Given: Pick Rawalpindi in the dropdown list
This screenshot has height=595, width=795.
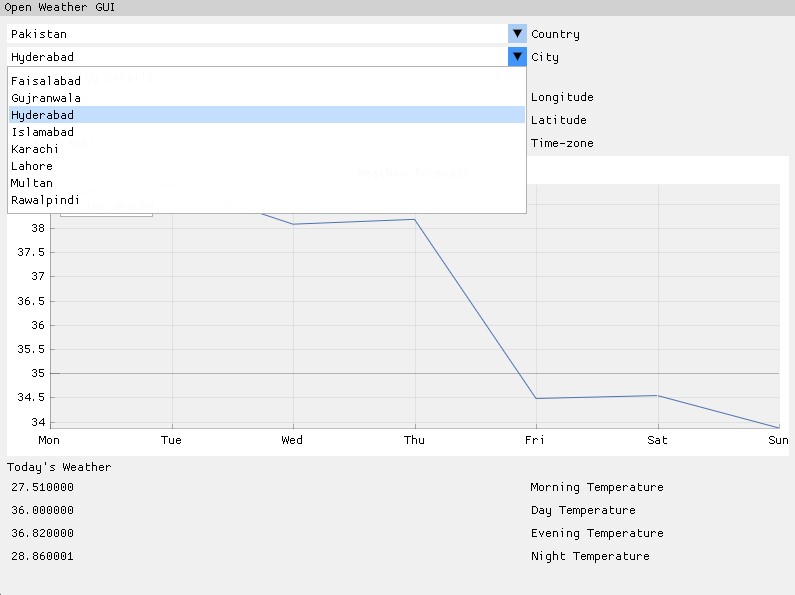Looking at the screenshot, I should tap(267, 200).
